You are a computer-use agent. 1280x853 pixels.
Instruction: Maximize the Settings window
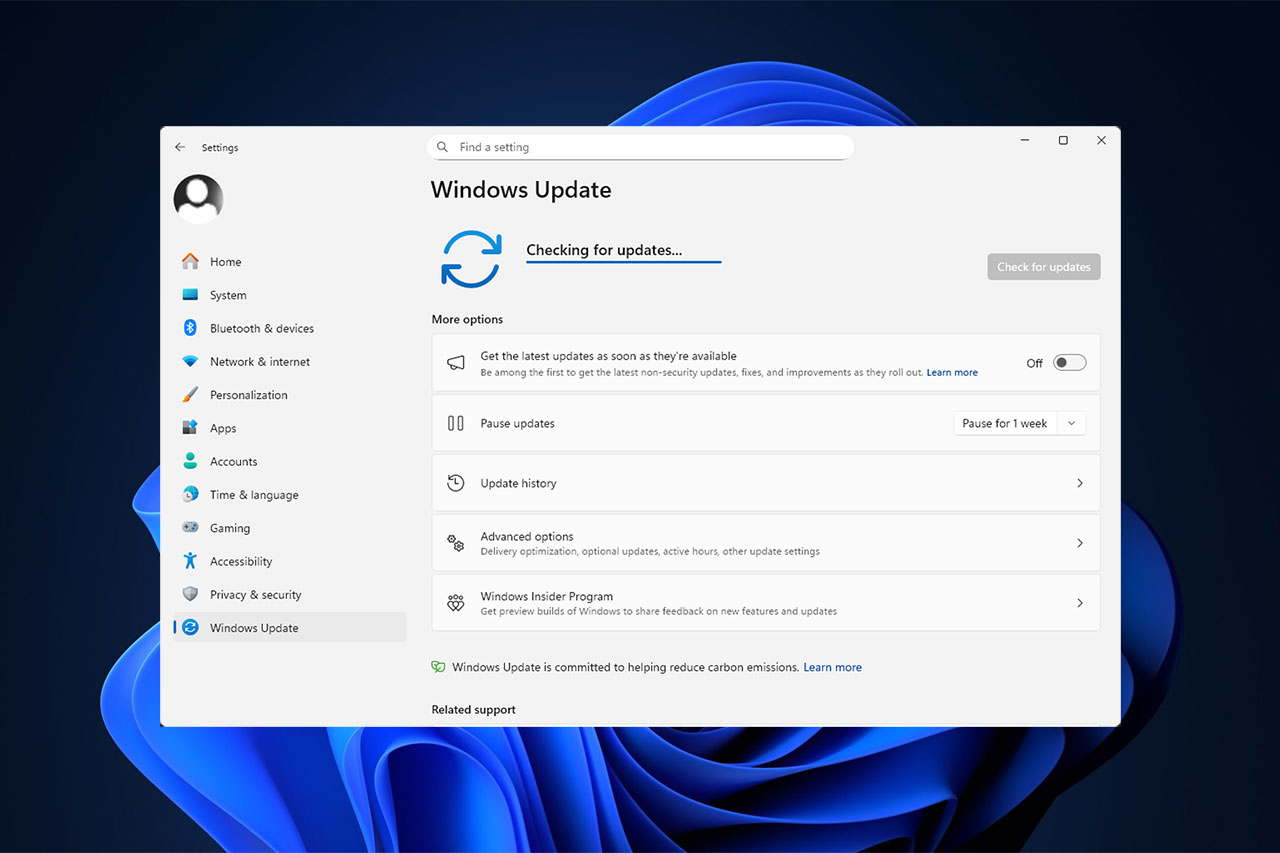coord(1063,140)
